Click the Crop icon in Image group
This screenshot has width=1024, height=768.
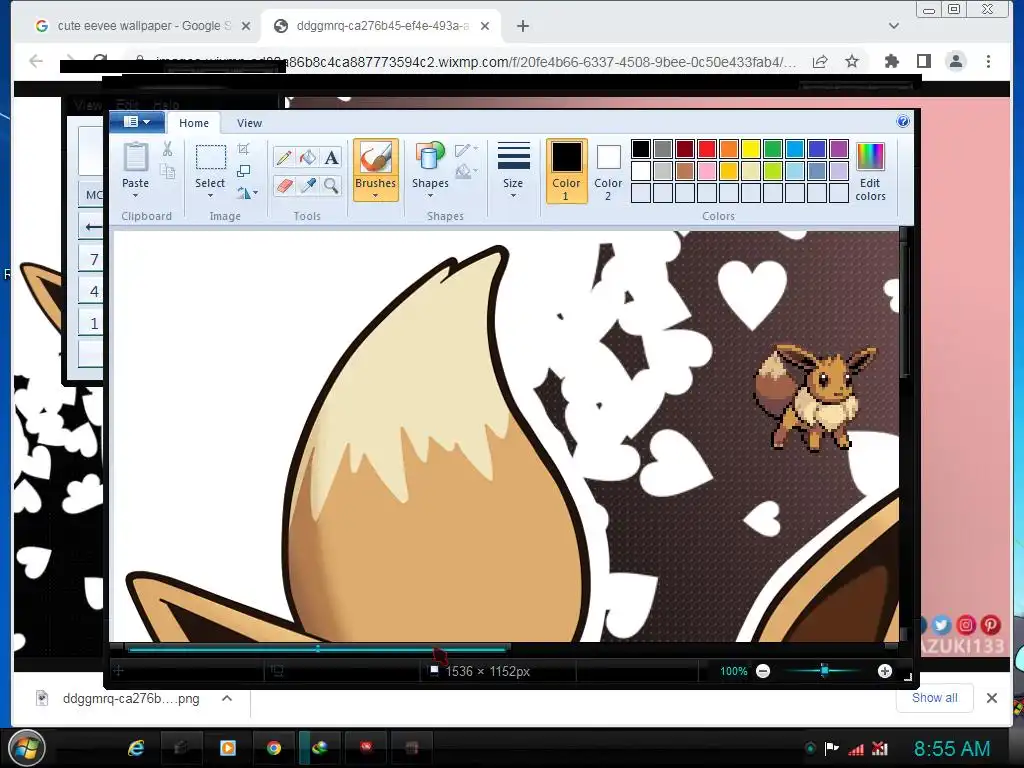coord(244,149)
